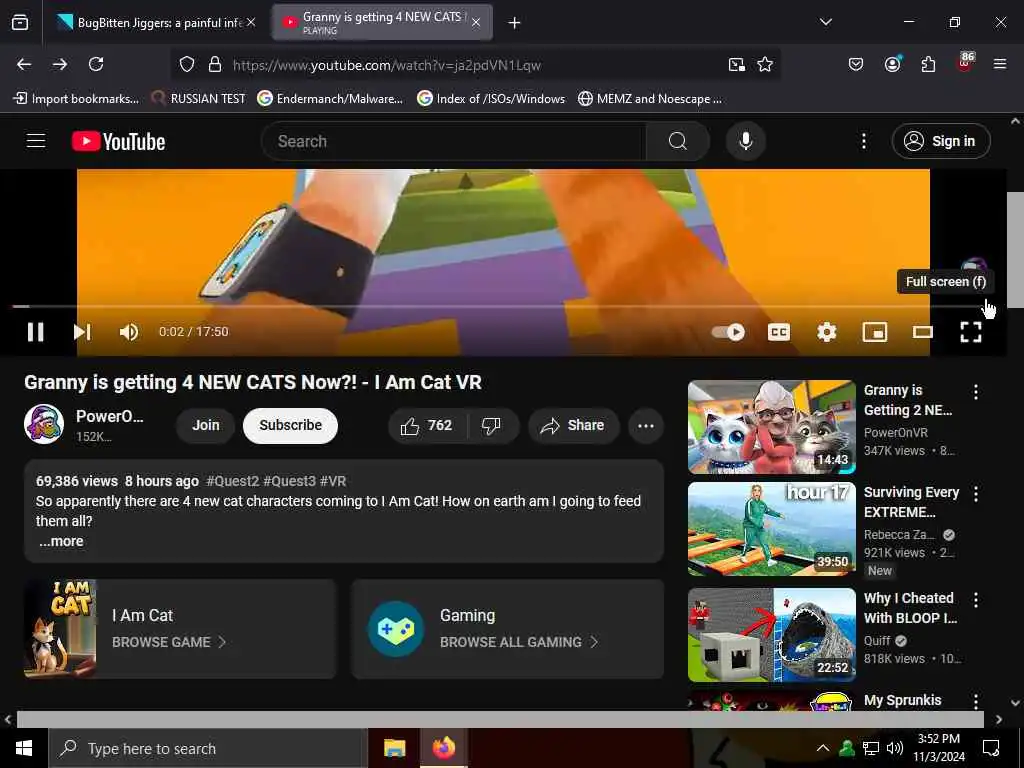Open YouTube settings three-dot menu
The height and width of the screenshot is (768, 1024).
click(x=863, y=141)
